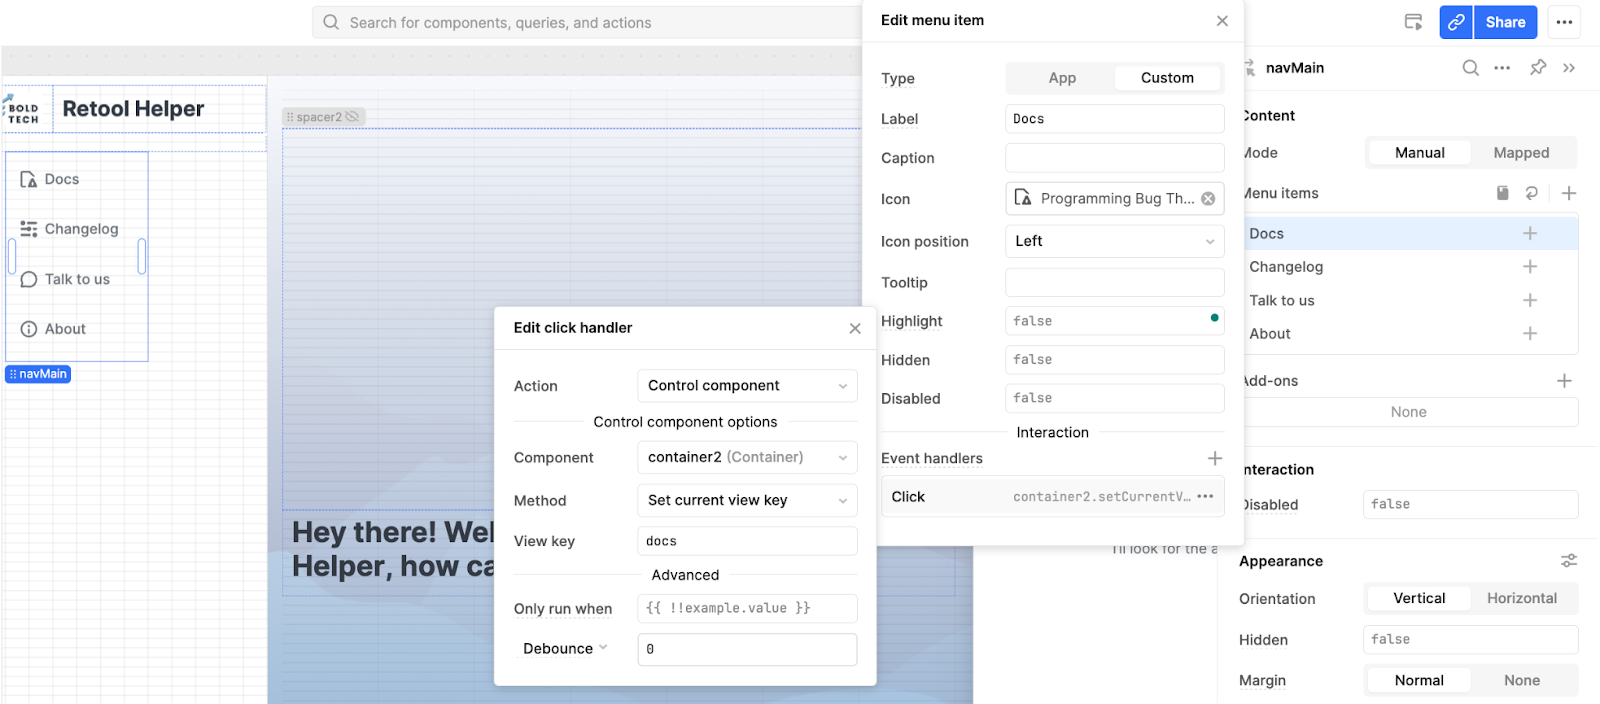Click the Bold Tech logo
1600x704 pixels.
22,109
